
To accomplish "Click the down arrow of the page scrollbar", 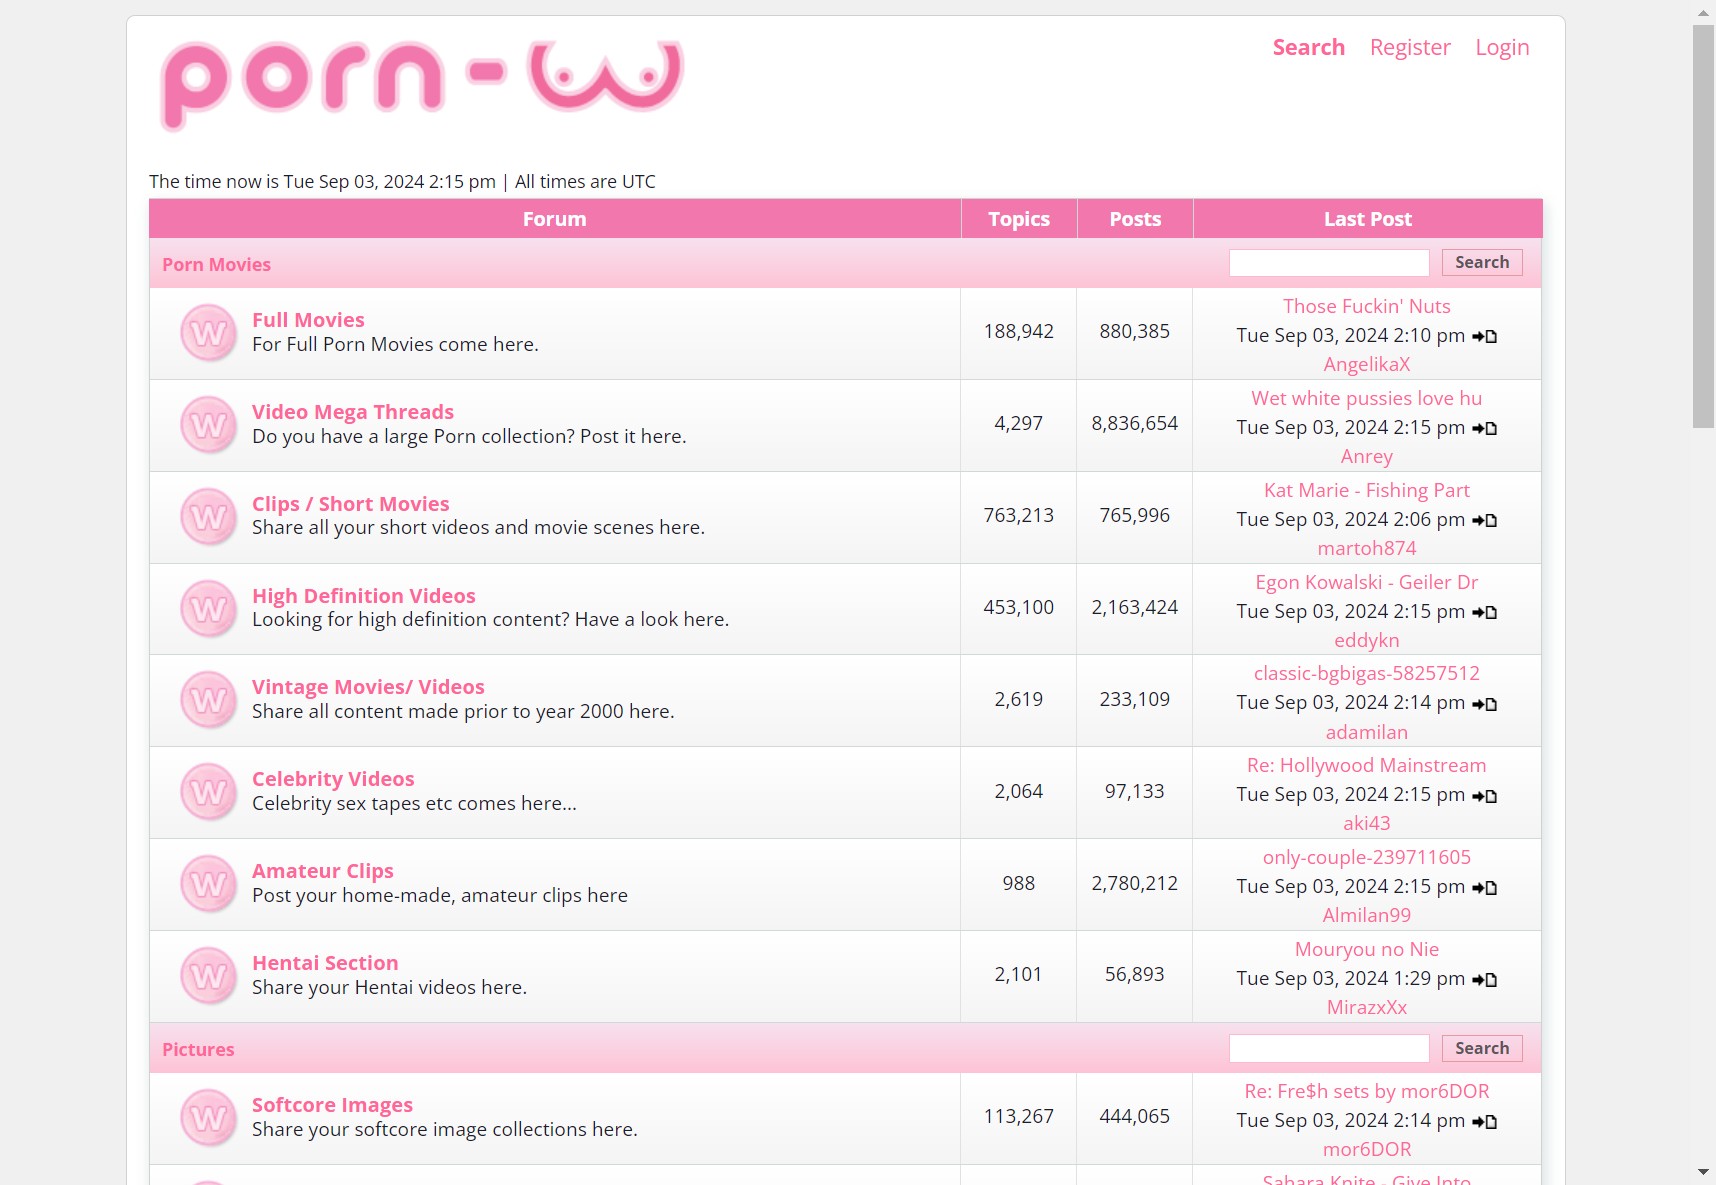I will tap(1703, 1171).
